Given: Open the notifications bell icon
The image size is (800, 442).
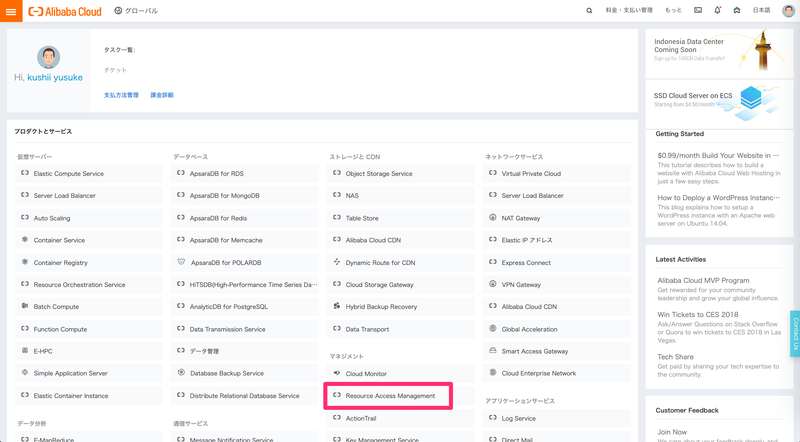Looking at the screenshot, I should [717, 10].
